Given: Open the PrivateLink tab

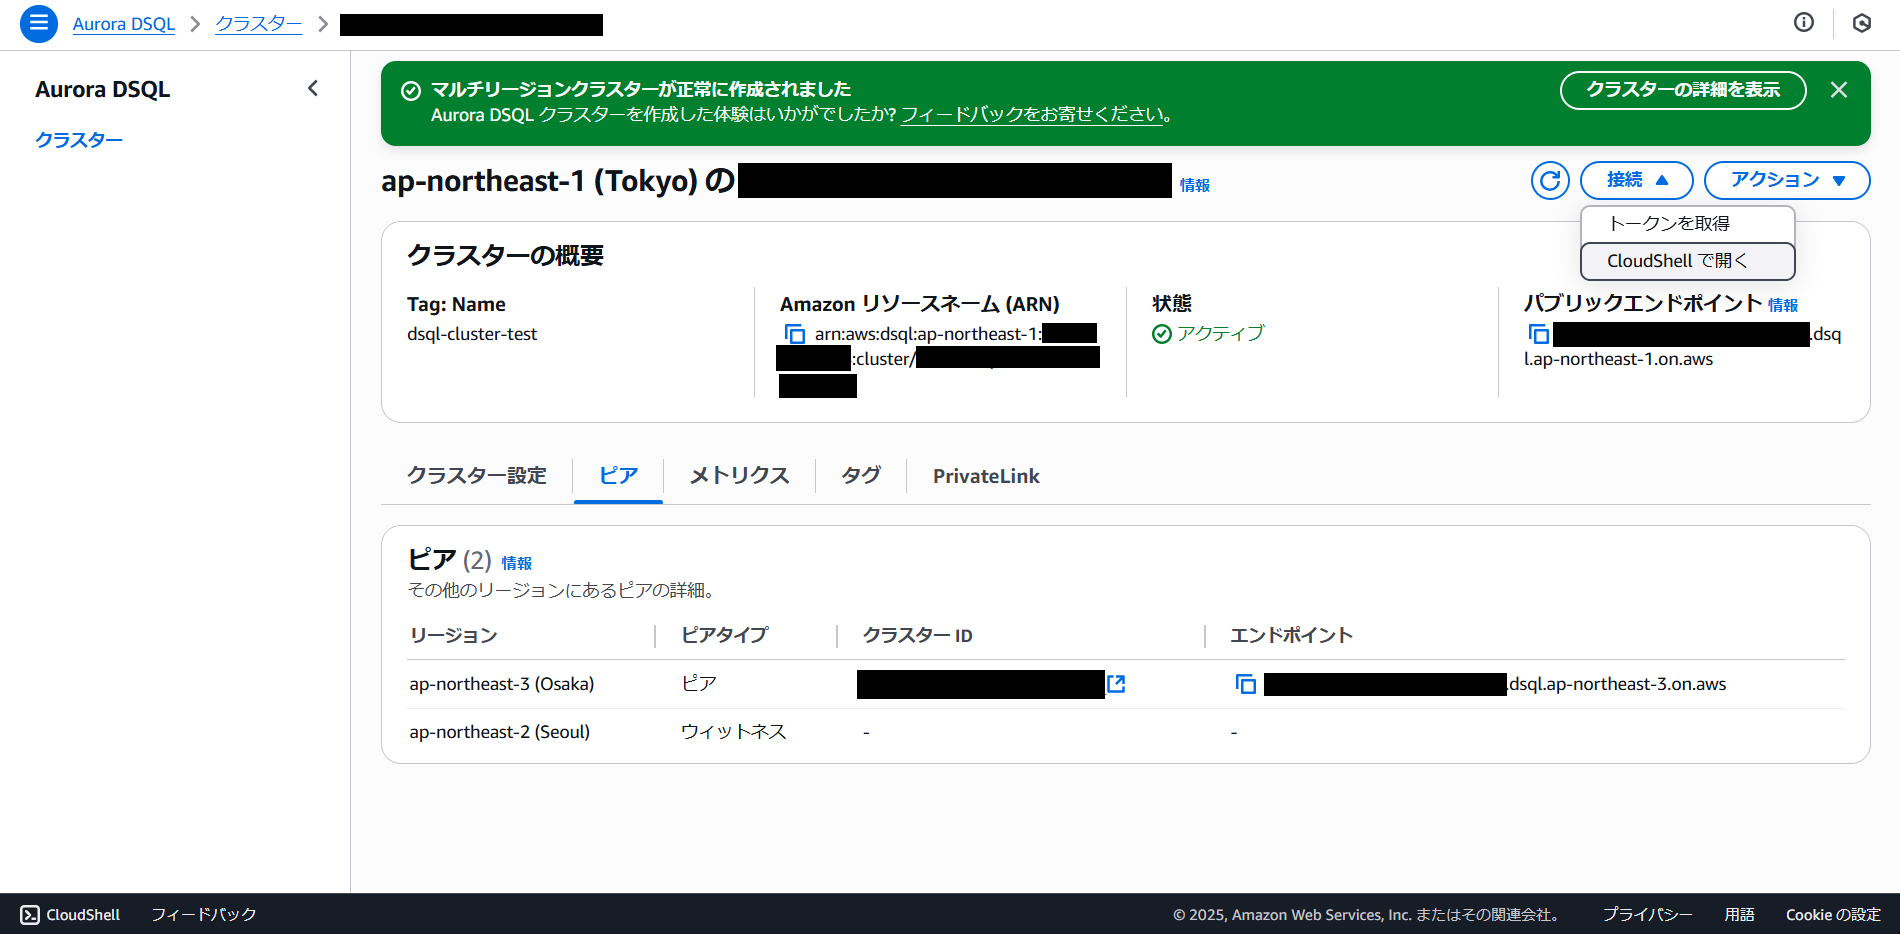Looking at the screenshot, I should pos(986,476).
